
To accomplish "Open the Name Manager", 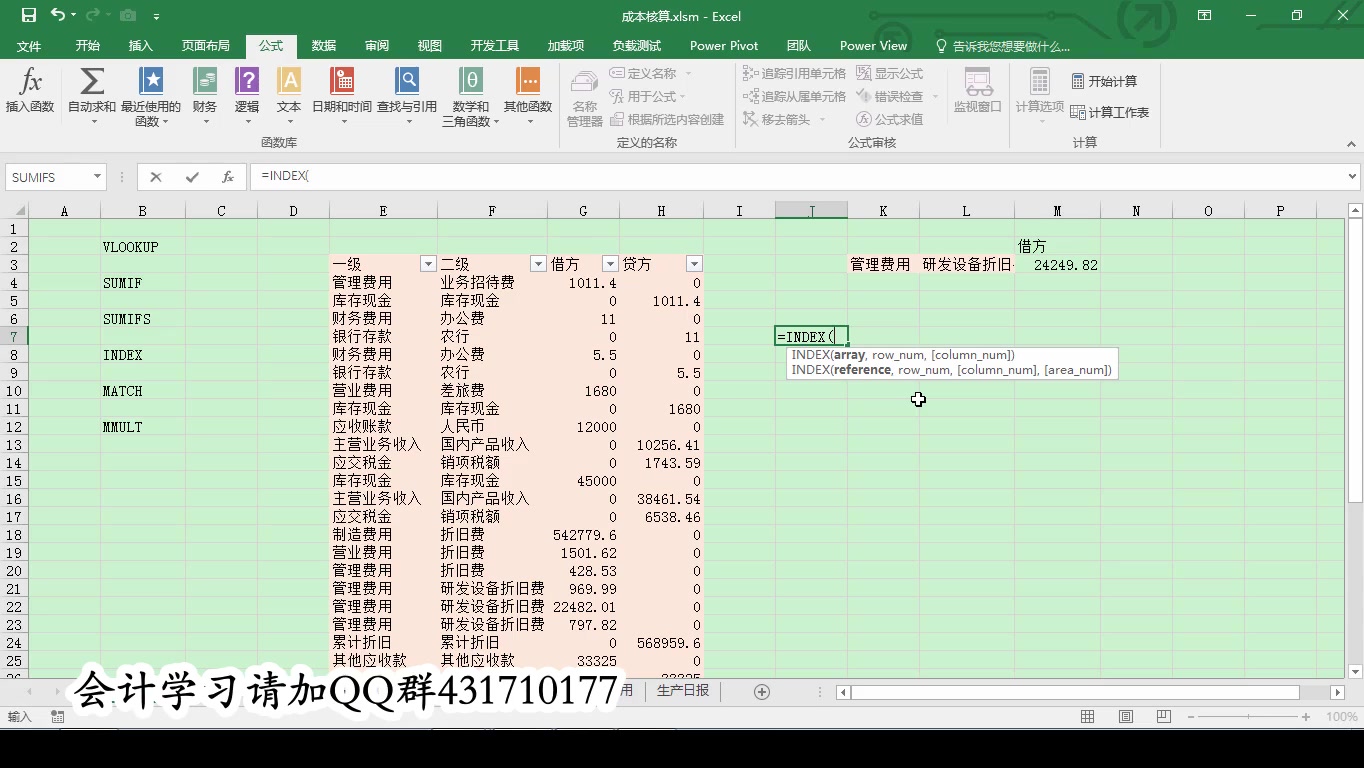I will tap(585, 97).
